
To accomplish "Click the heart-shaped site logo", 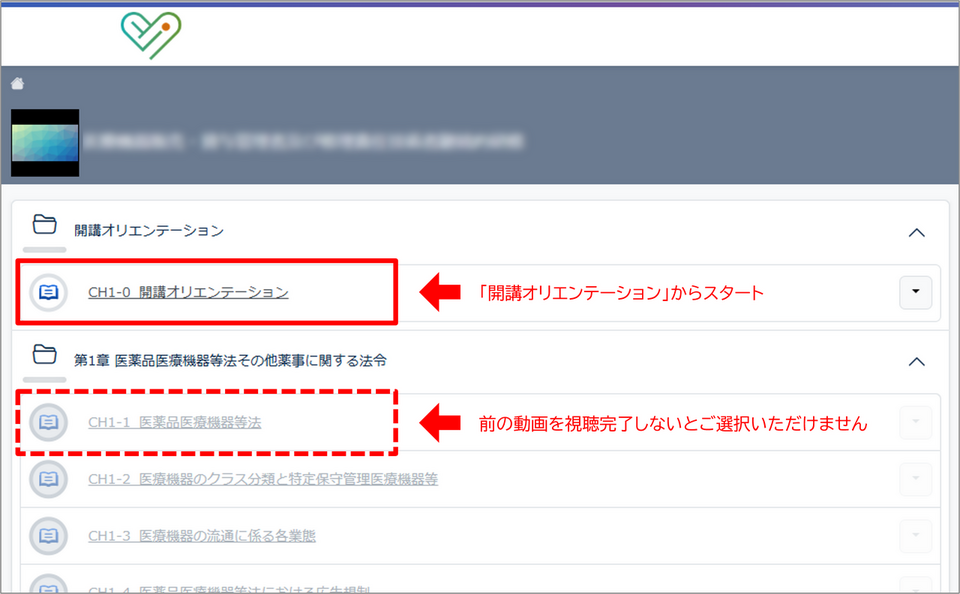I will click(150, 35).
